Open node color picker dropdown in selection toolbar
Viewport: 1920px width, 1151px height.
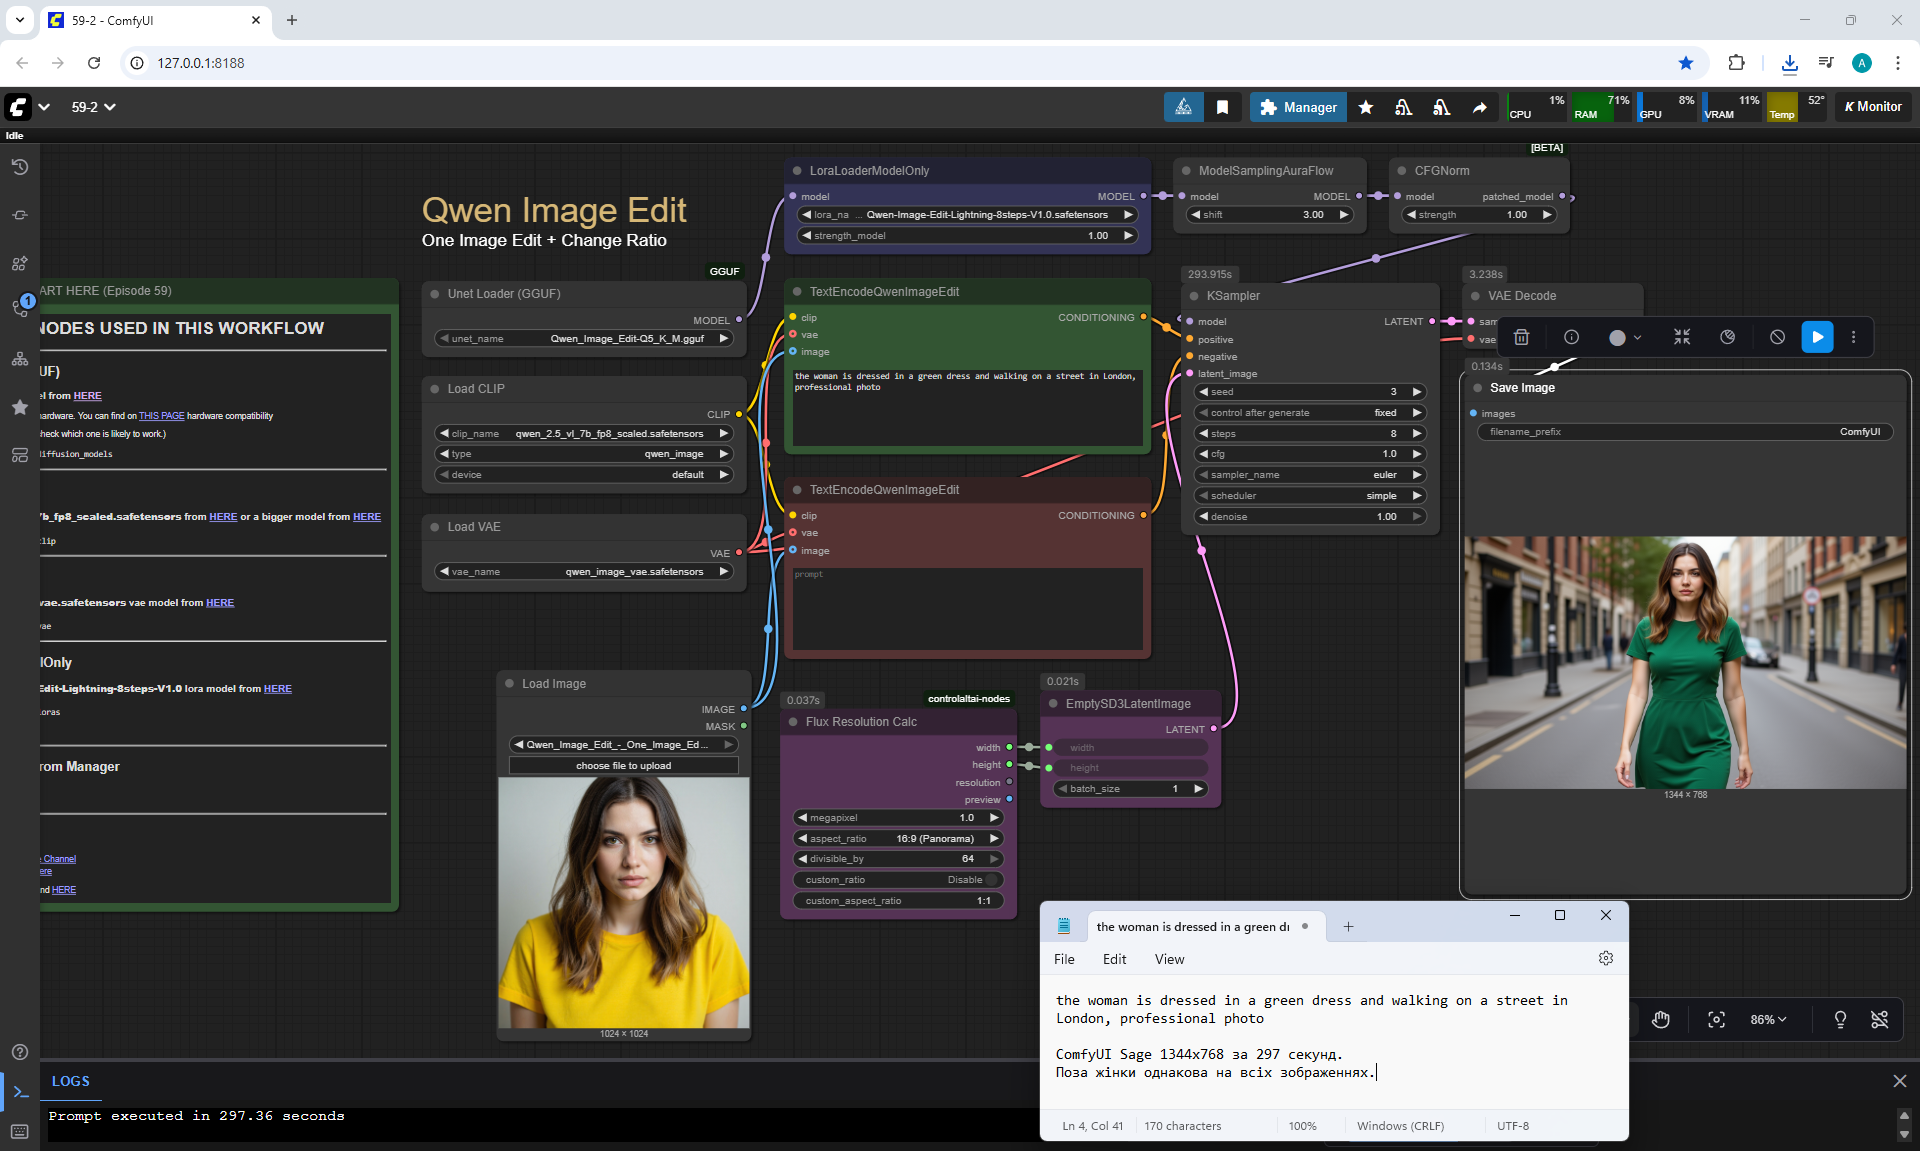pyautogui.click(x=1625, y=338)
